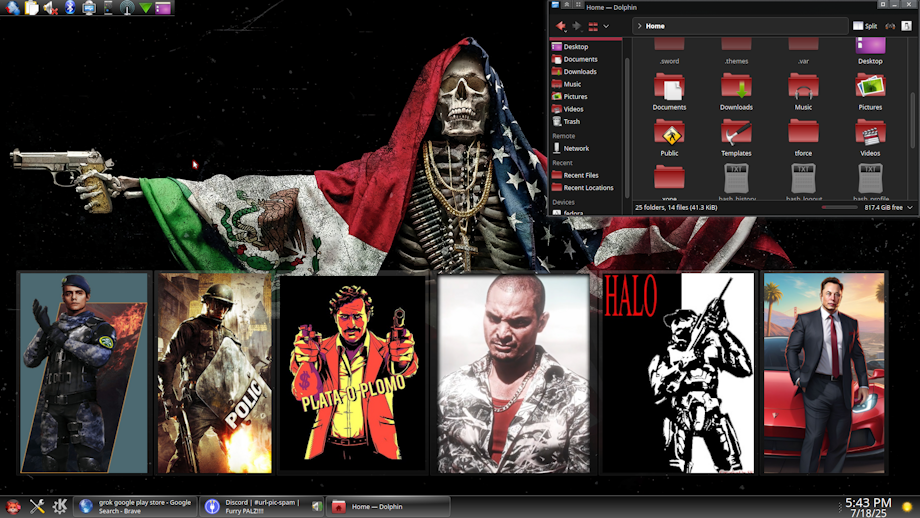Open the Public folder
Screen dimensions: 920x518
point(669,137)
